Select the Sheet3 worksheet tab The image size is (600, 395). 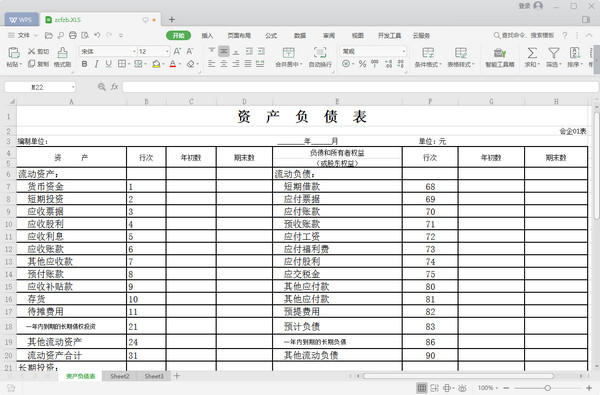tap(154, 376)
